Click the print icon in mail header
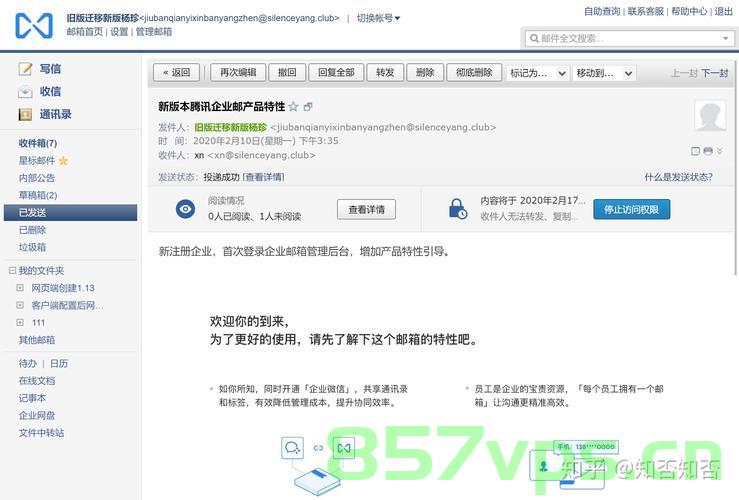 coord(707,151)
